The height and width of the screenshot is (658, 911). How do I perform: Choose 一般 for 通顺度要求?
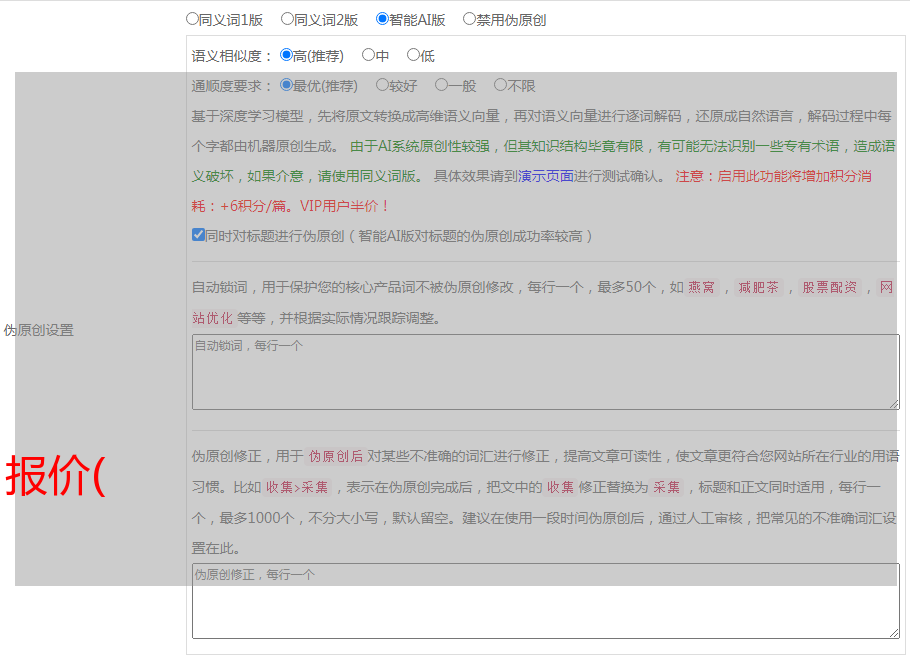(x=442, y=86)
